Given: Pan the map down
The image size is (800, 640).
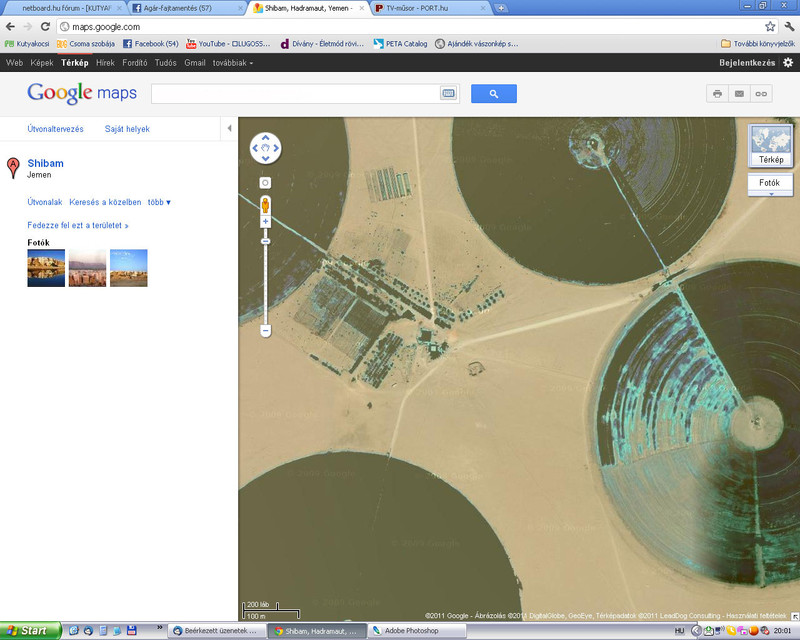Looking at the screenshot, I should pyautogui.click(x=265, y=159).
